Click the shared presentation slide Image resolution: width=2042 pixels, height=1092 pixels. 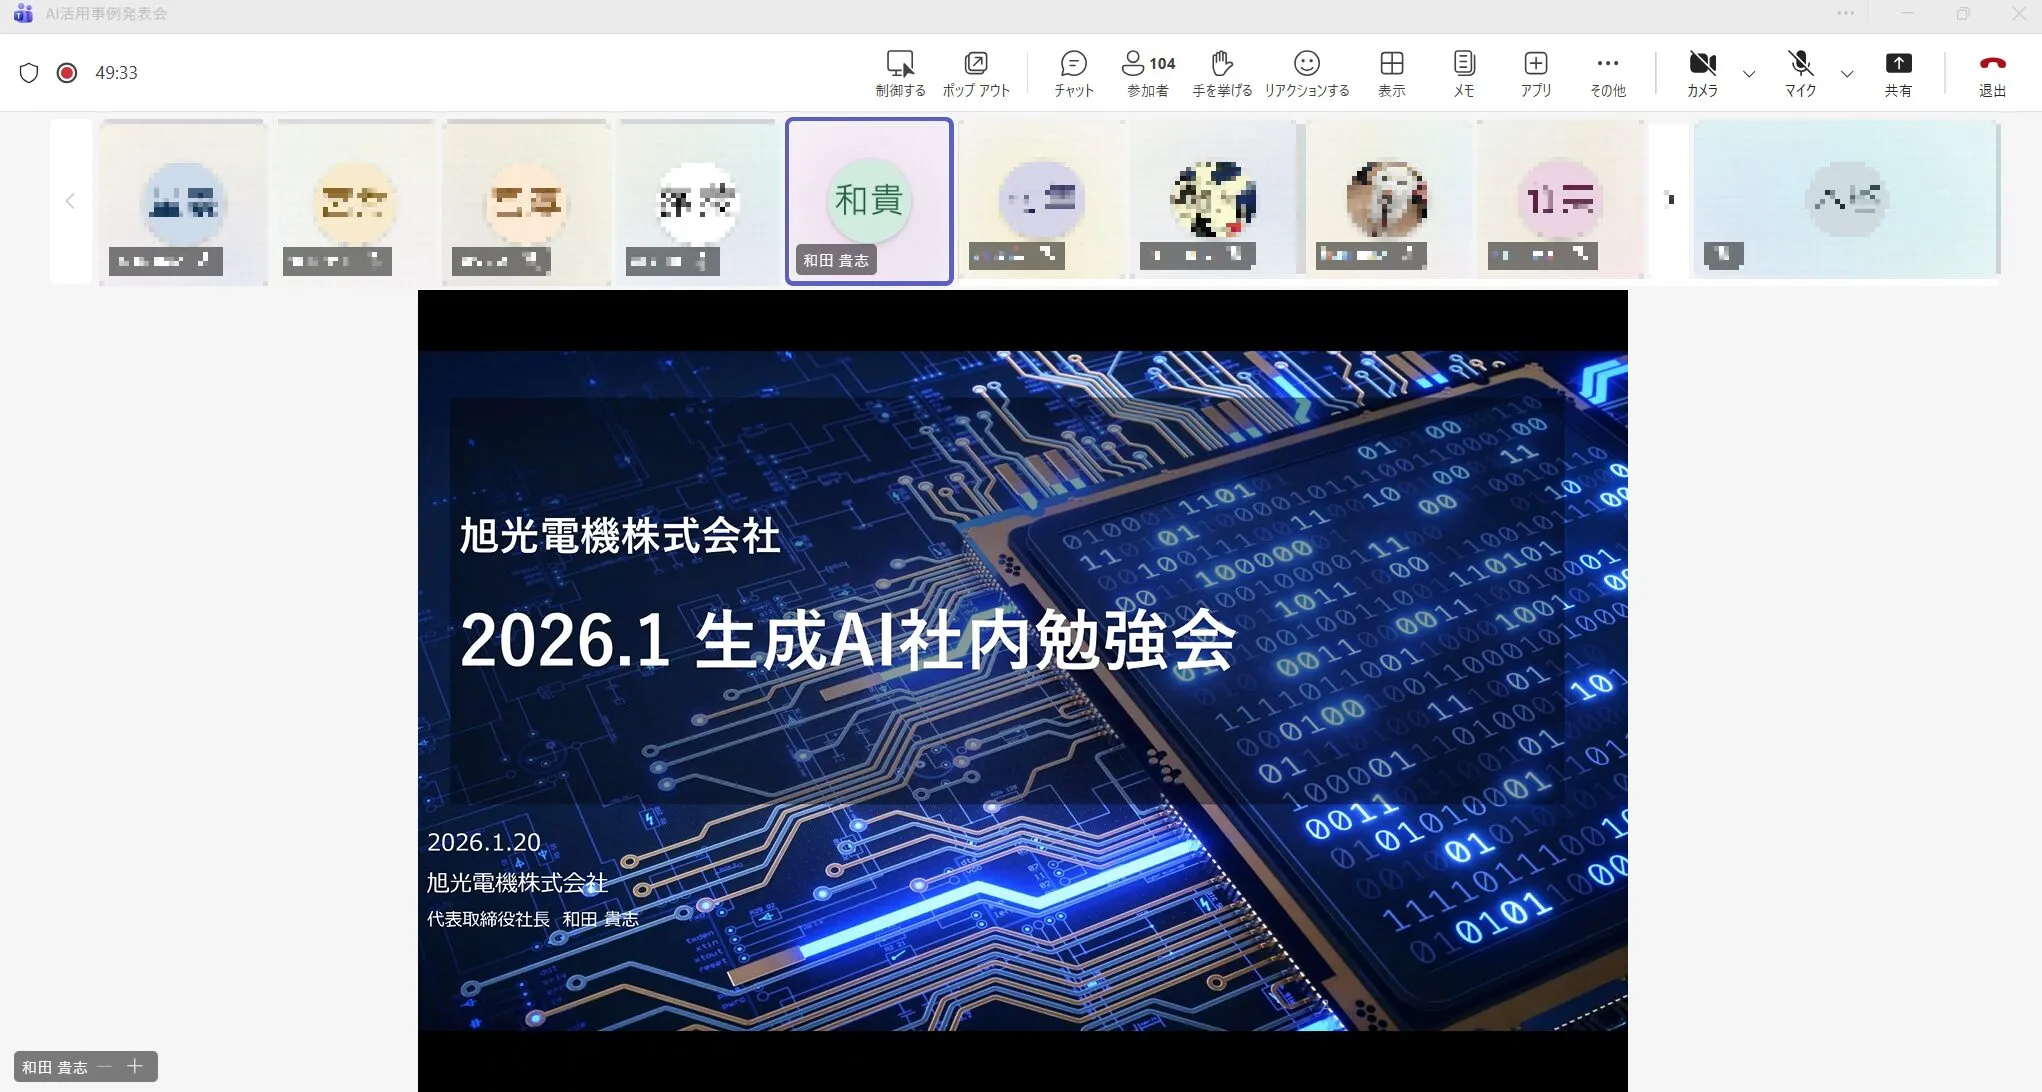pyautogui.click(x=1022, y=690)
